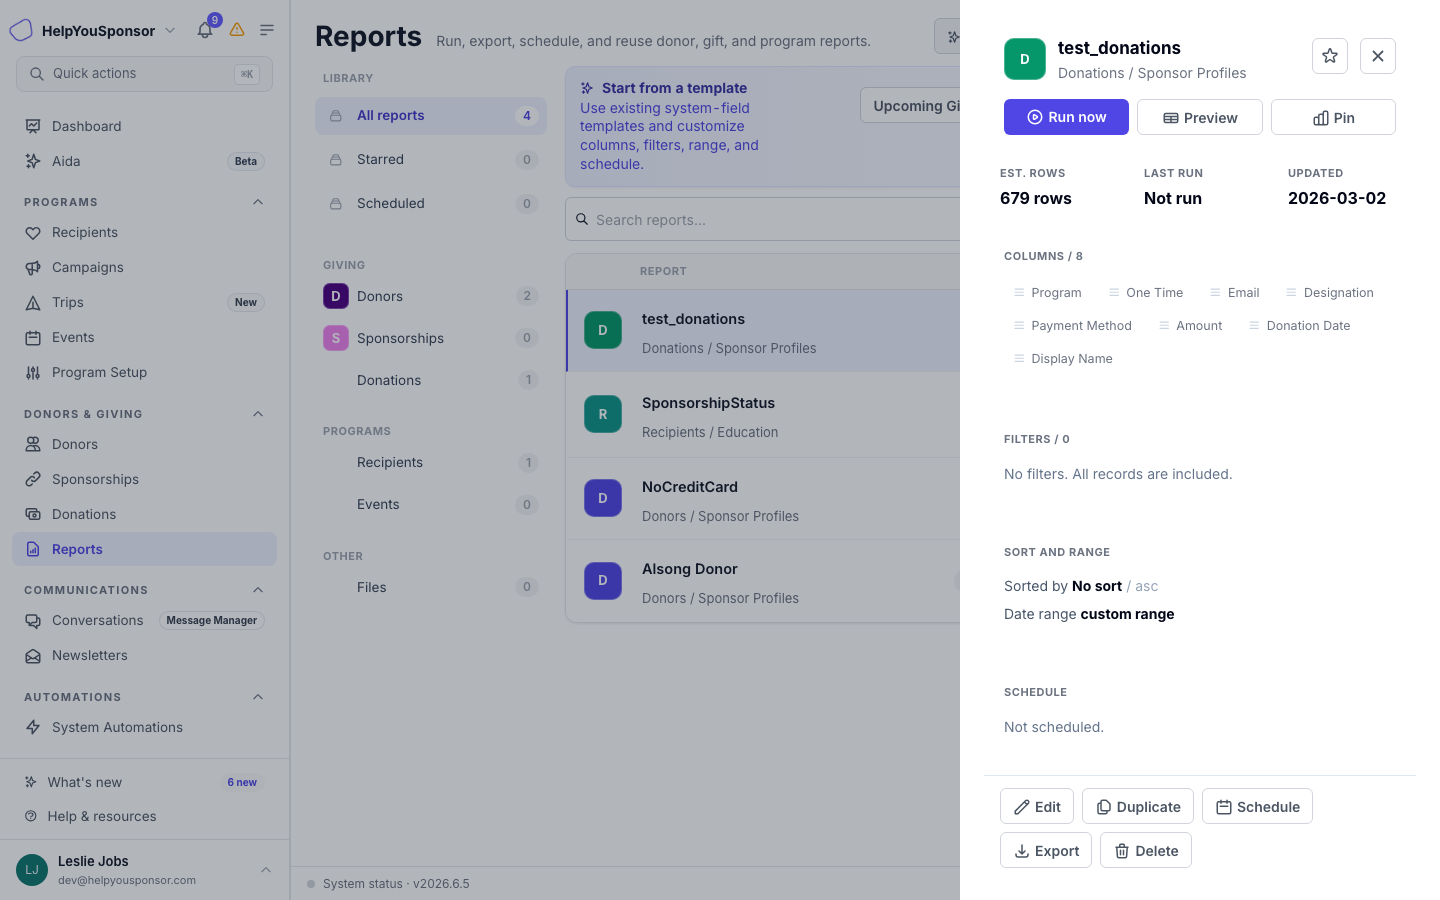This screenshot has width=1440, height=900.
Task: Click the Newsletters envelope icon
Action: 33,655
